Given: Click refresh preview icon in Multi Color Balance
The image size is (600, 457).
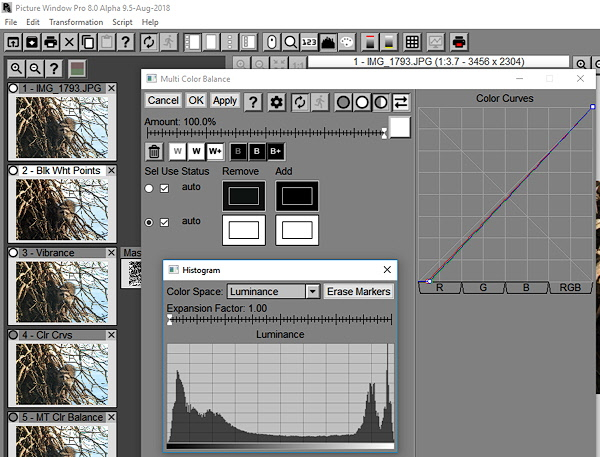Looking at the screenshot, I should tap(300, 102).
